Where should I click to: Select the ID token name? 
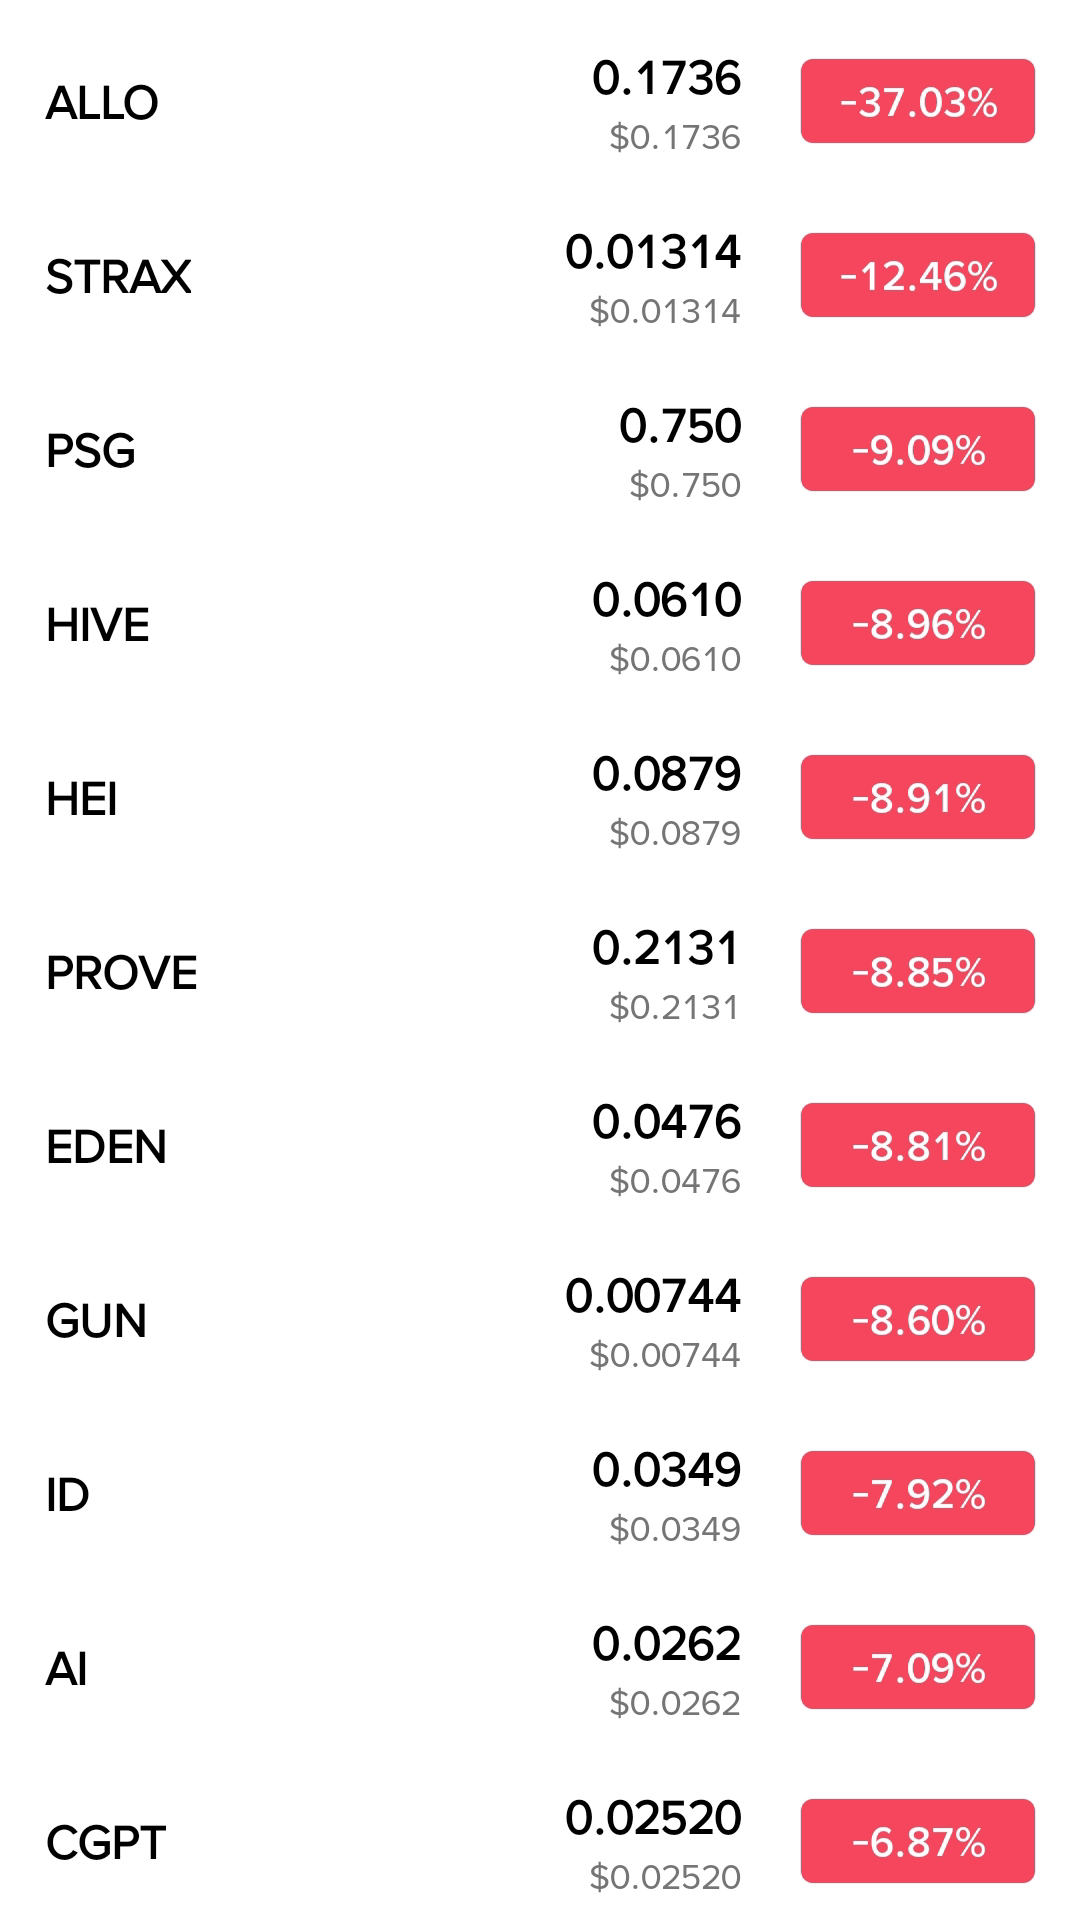pyautogui.click(x=68, y=1494)
